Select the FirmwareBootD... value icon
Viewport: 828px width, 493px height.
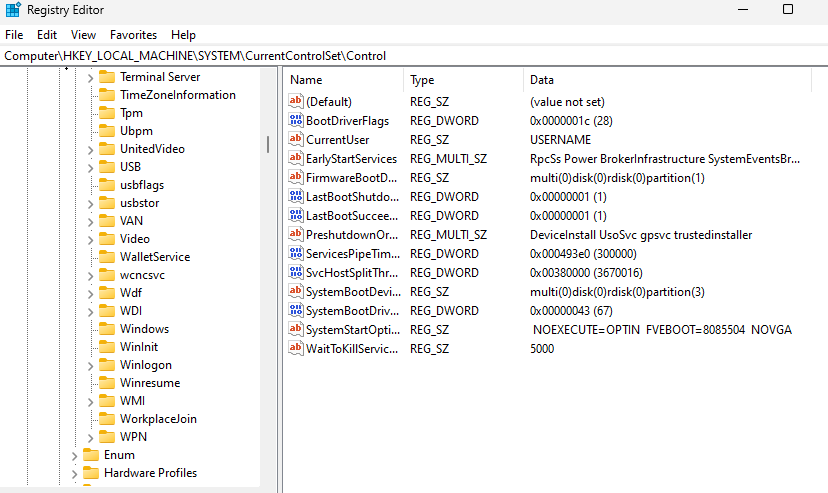pos(296,177)
